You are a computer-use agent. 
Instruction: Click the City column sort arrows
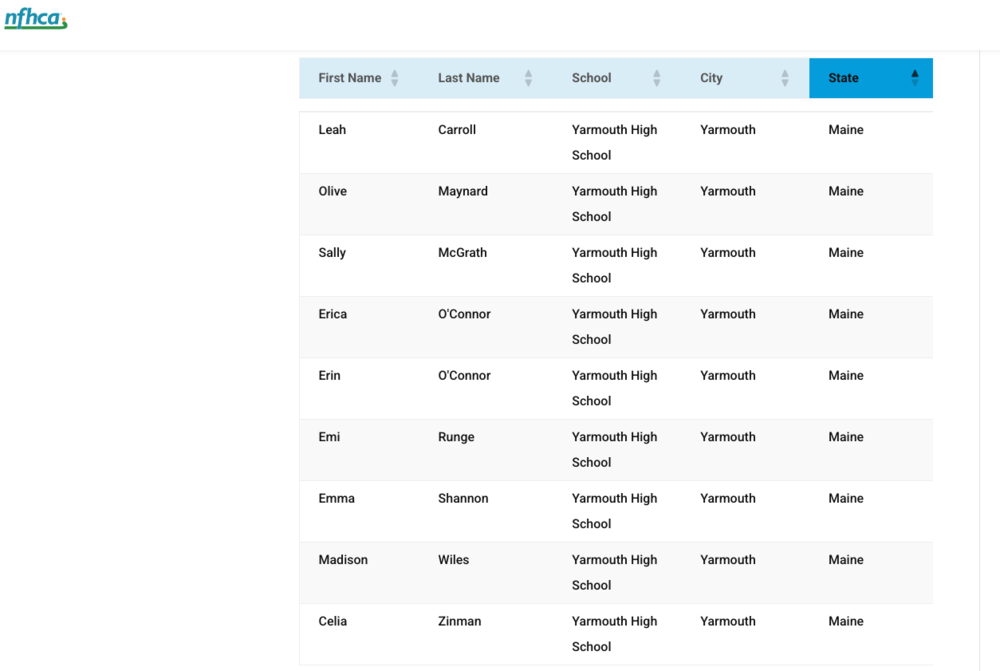[x=785, y=78]
